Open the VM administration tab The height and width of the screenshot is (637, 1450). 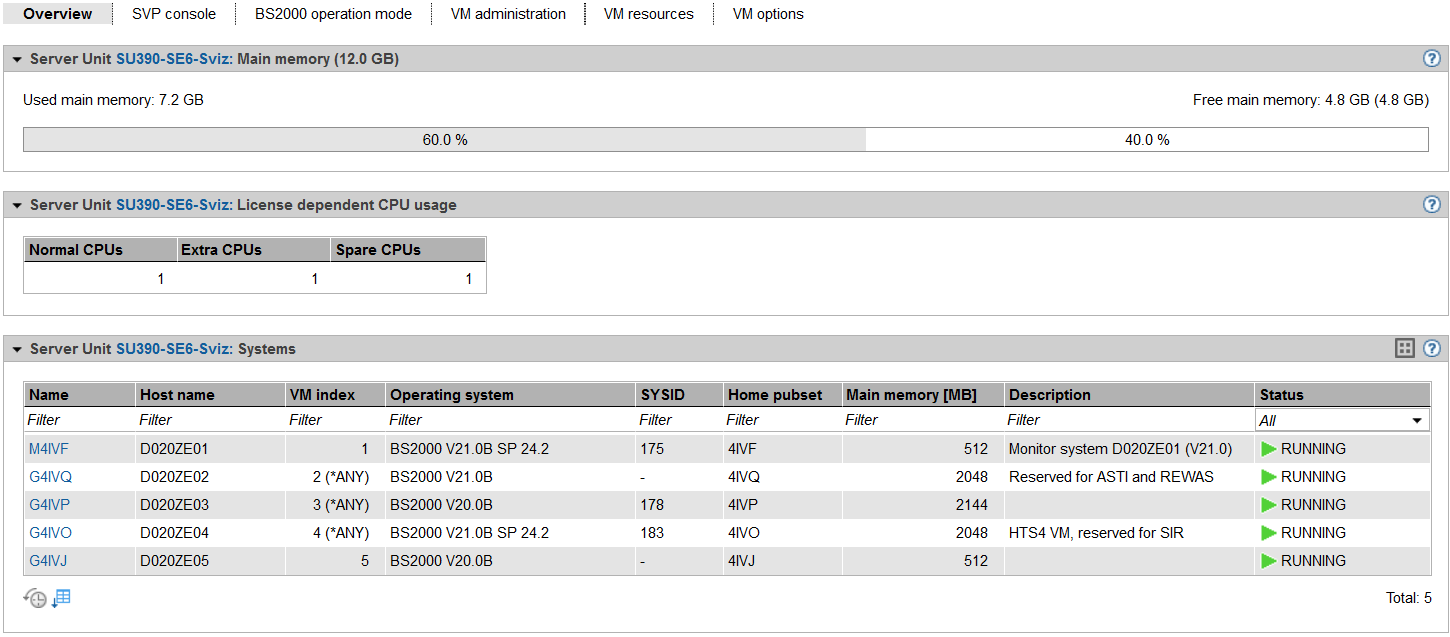pos(508,14)
